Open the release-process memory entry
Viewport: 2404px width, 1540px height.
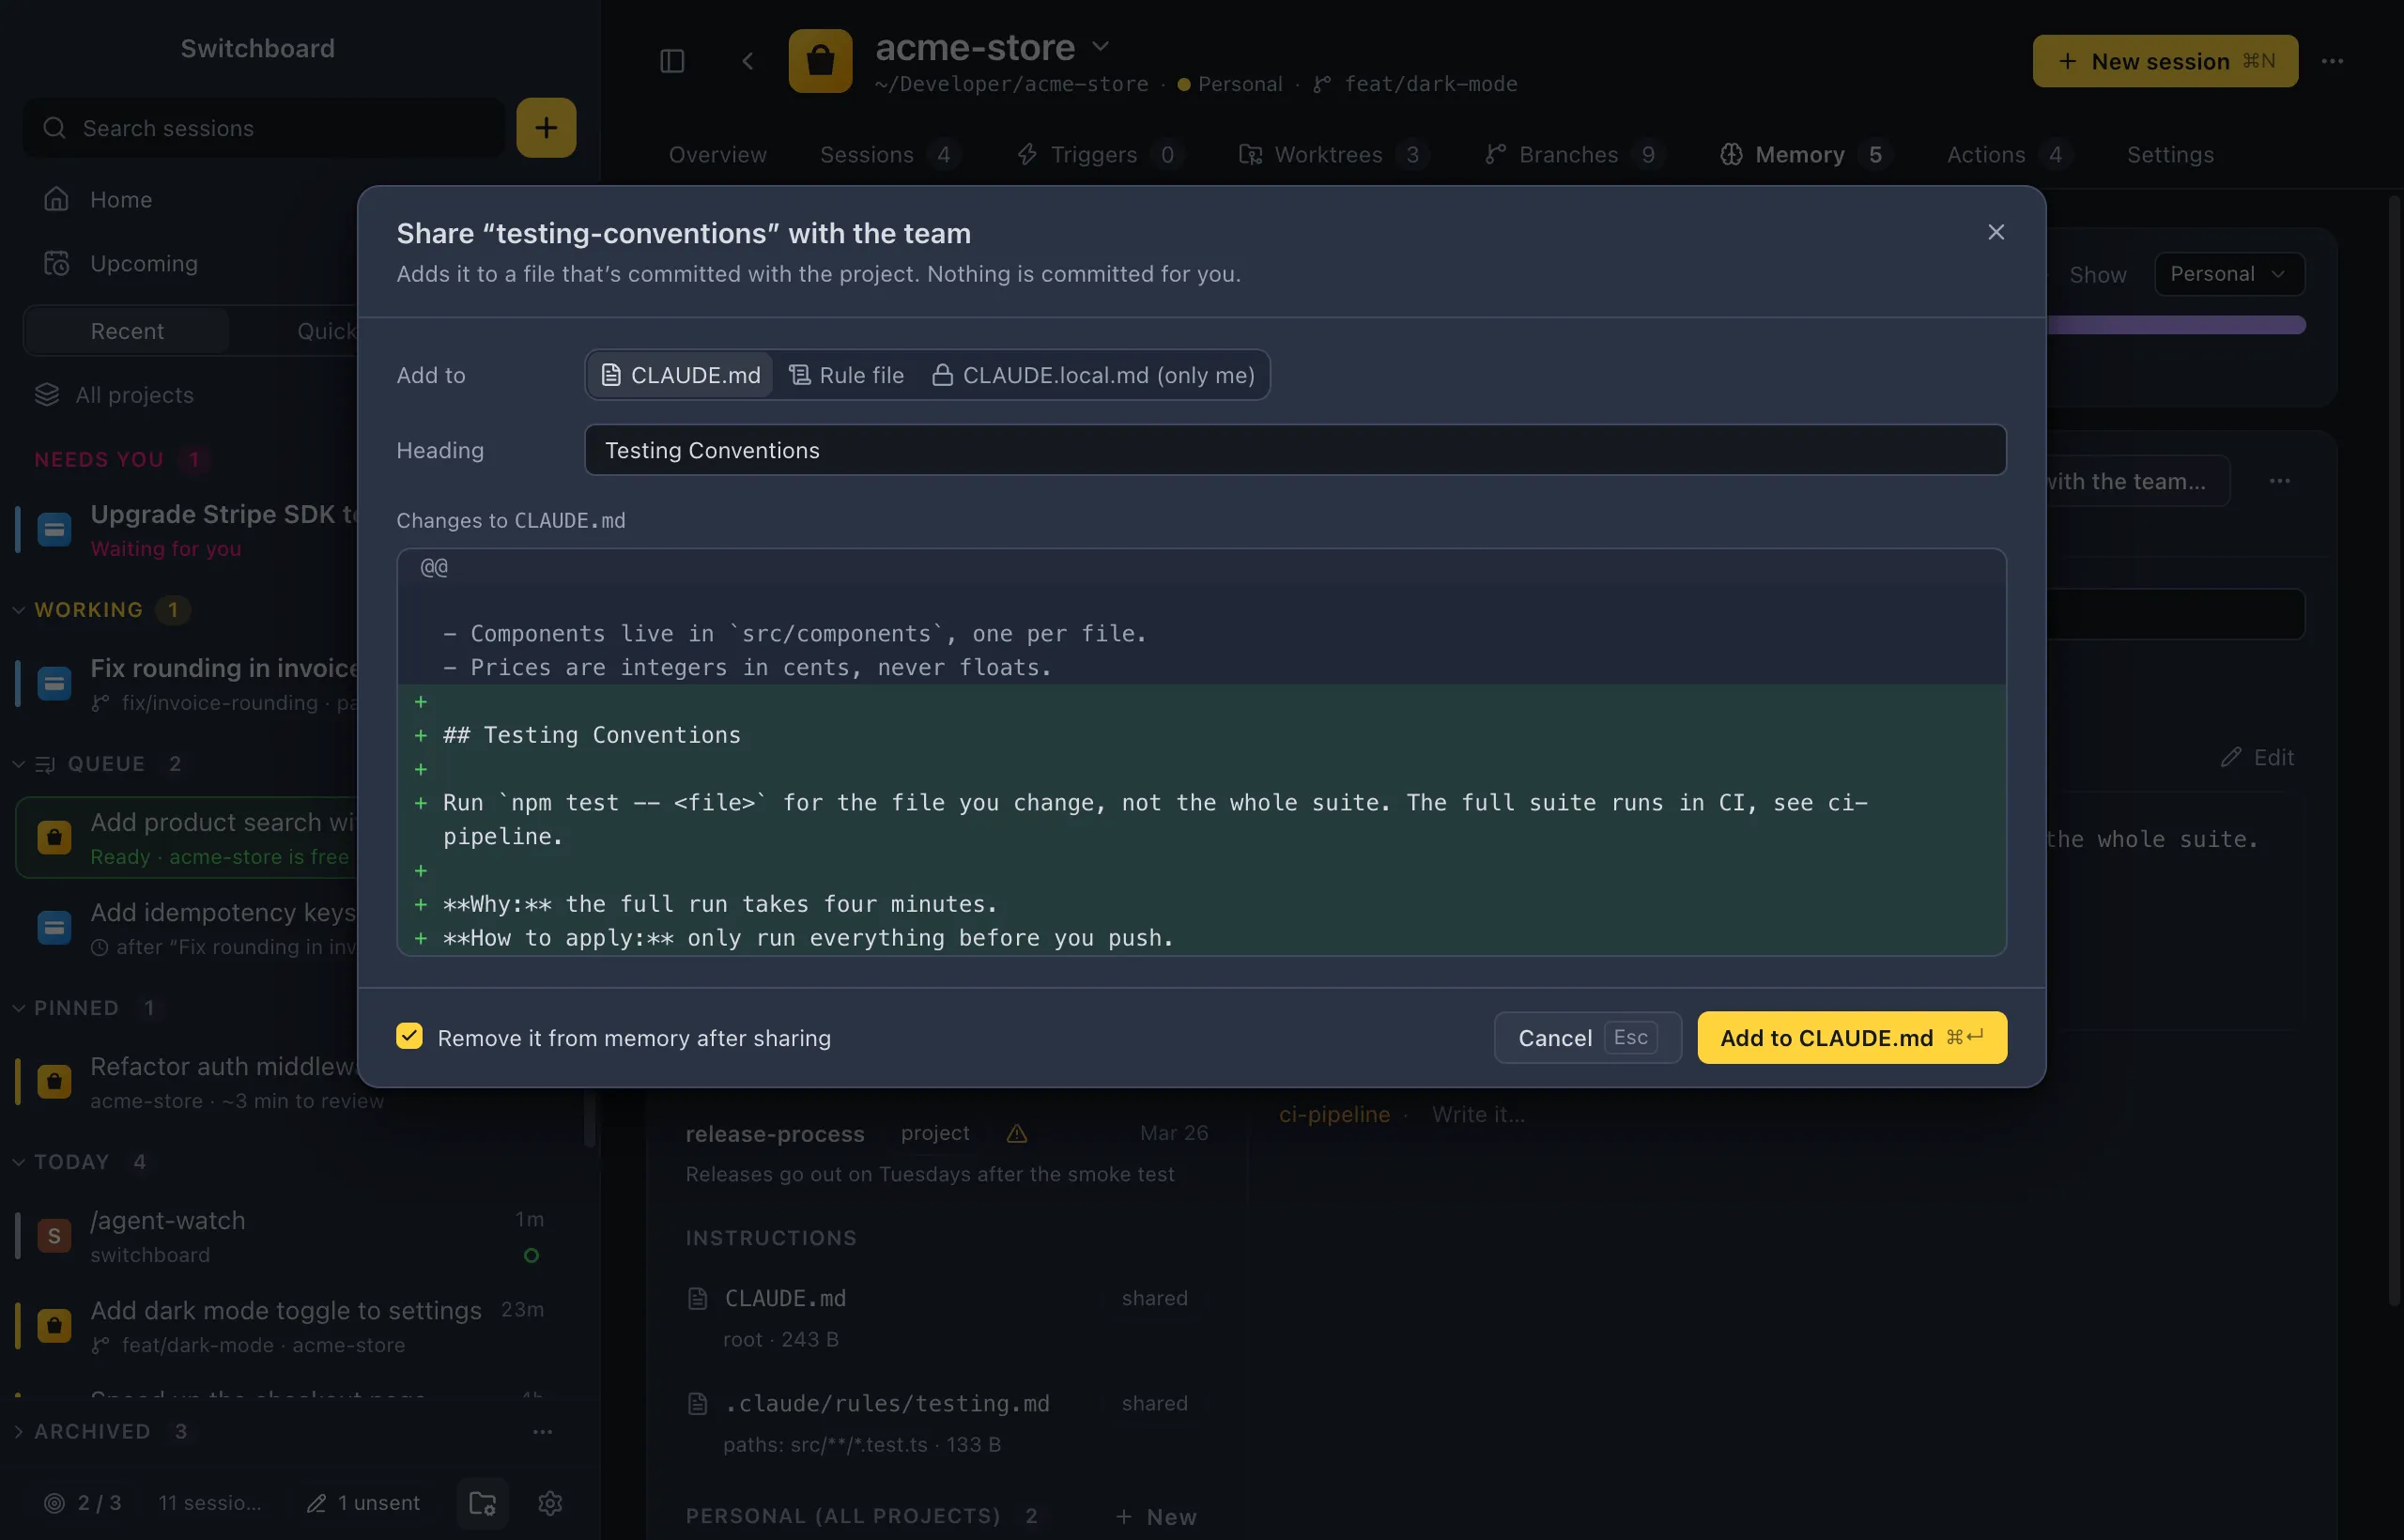click(946, 1152)
